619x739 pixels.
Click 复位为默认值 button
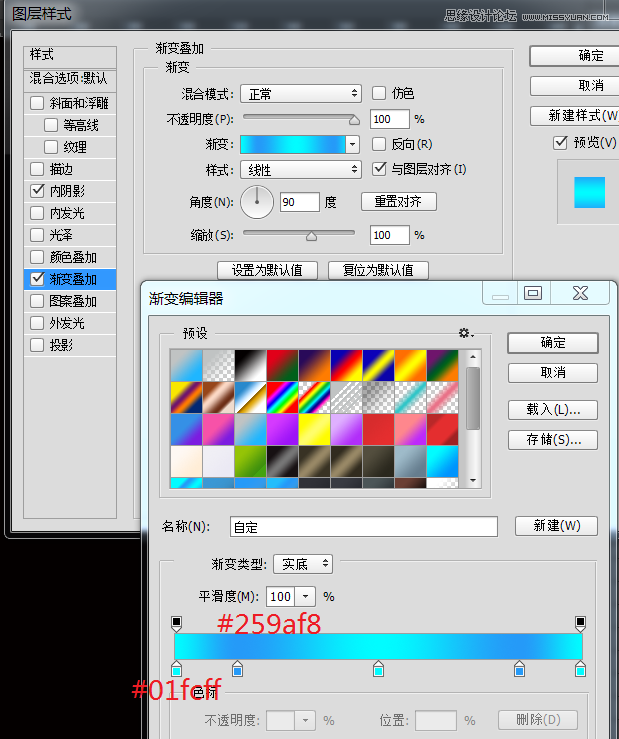[x=378, y=270]
